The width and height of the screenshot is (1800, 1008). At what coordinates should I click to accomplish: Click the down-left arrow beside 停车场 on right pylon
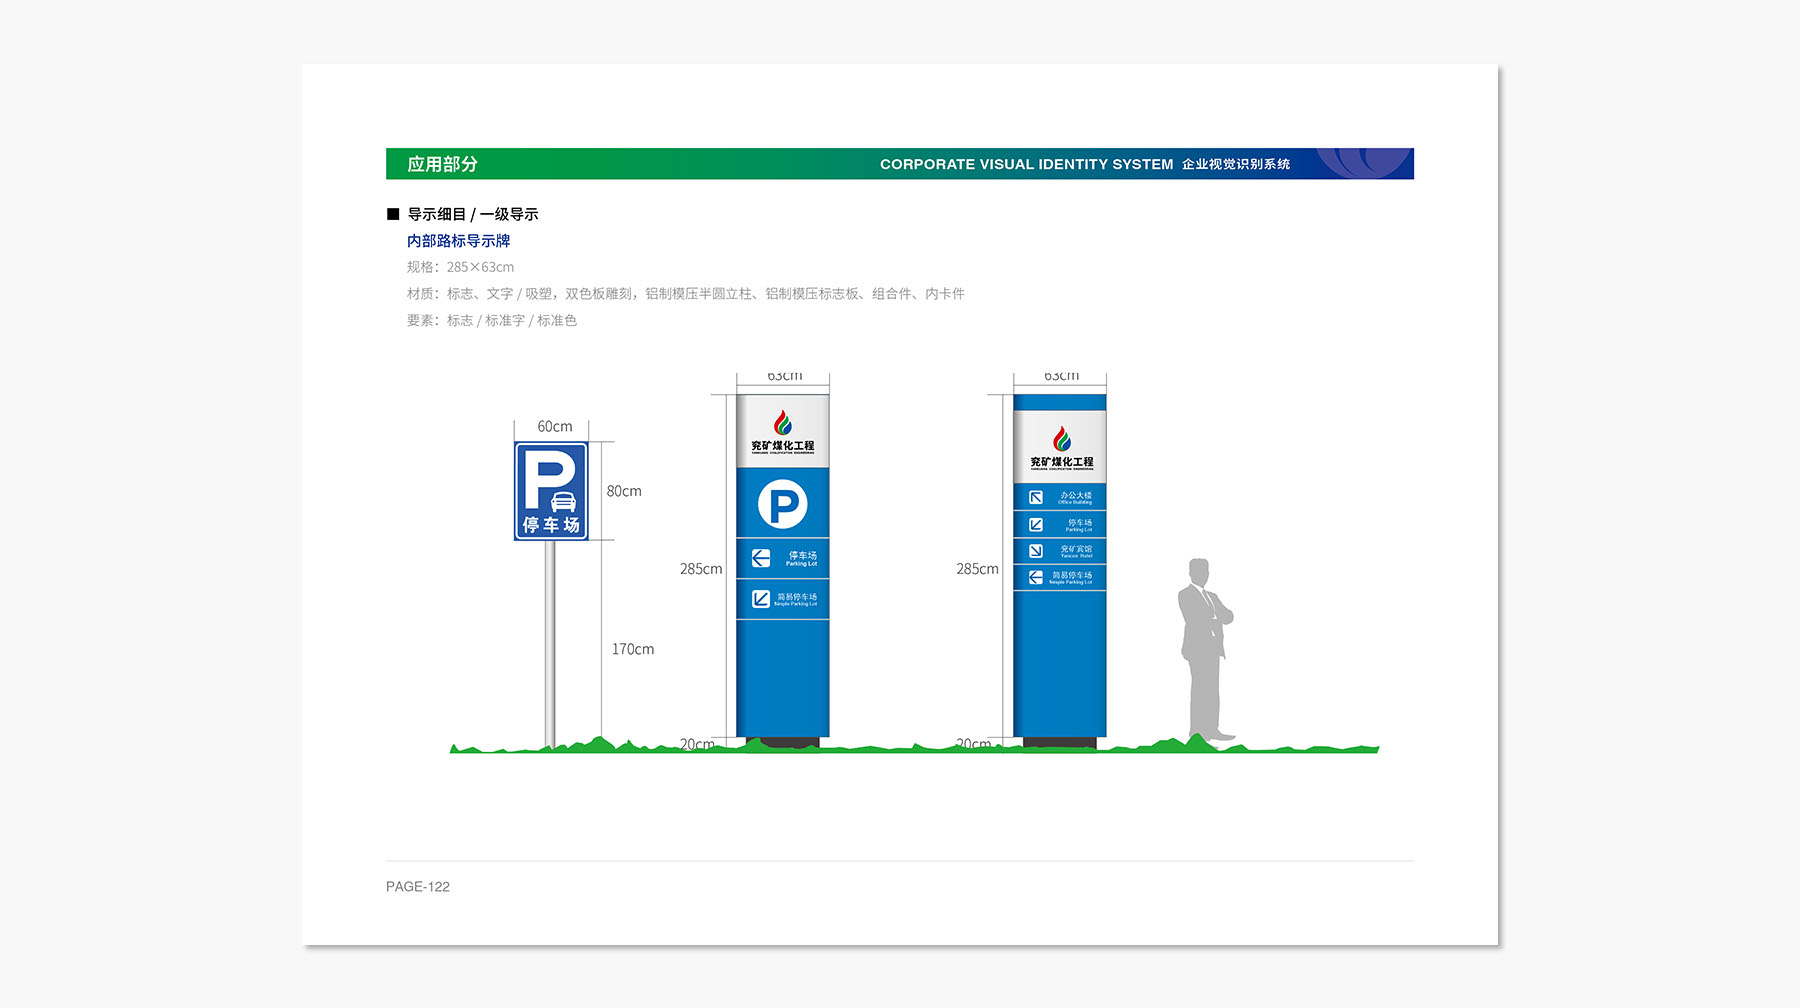point(1036,524)
